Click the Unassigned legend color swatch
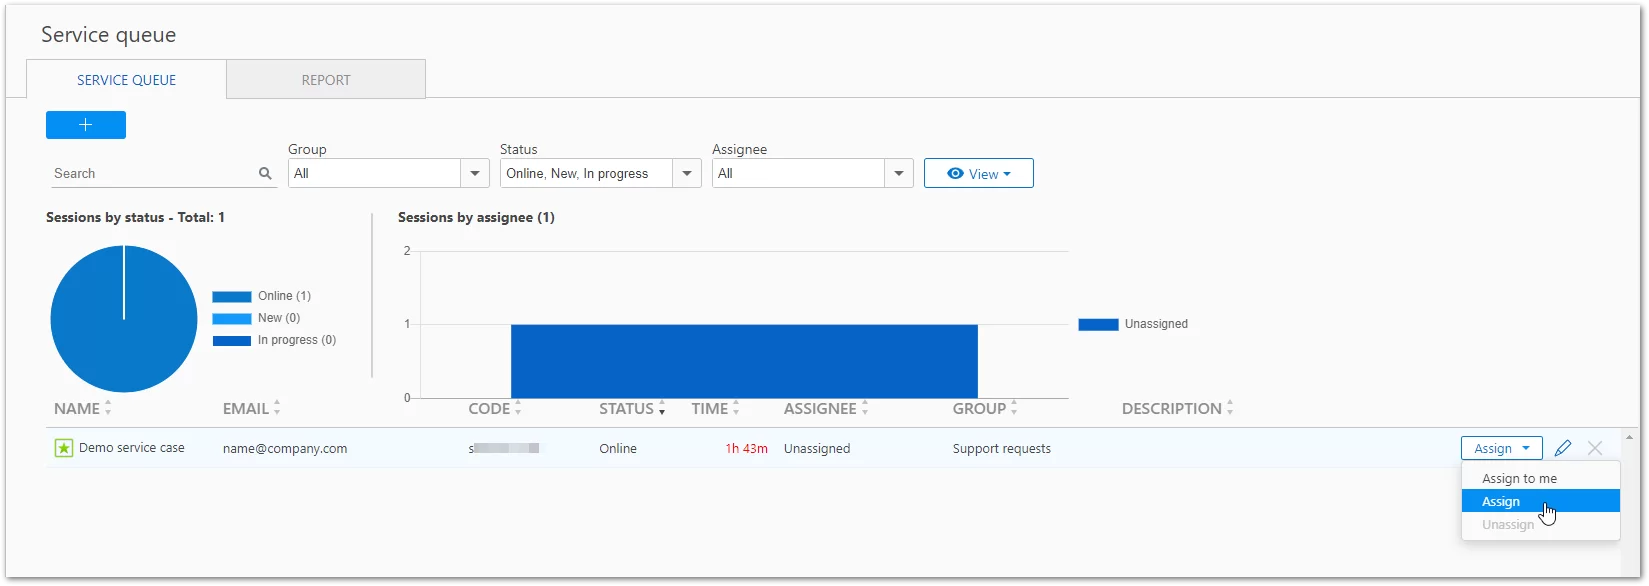 point(1097,324)
